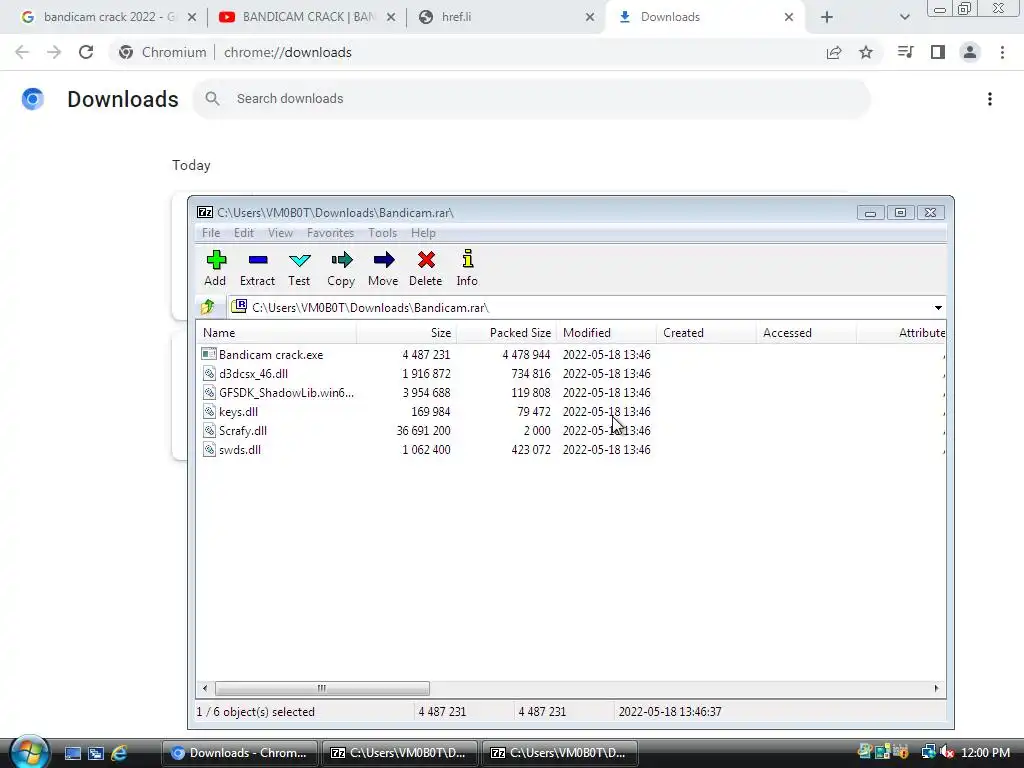Click the left arrow of the horizontal scrollbar
This screenshot has width=1024, height=768.
pos(205,688)
